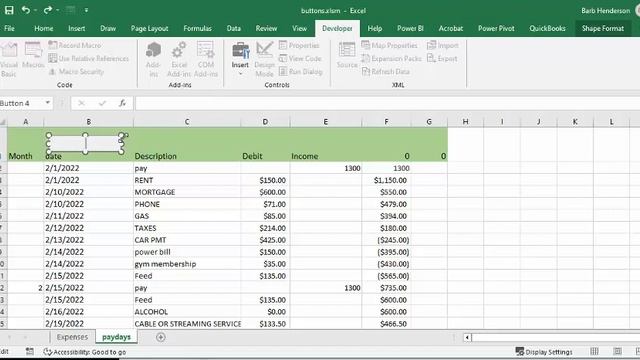
Task: Click the Macros icon
Action: click(x=33, y=55)
